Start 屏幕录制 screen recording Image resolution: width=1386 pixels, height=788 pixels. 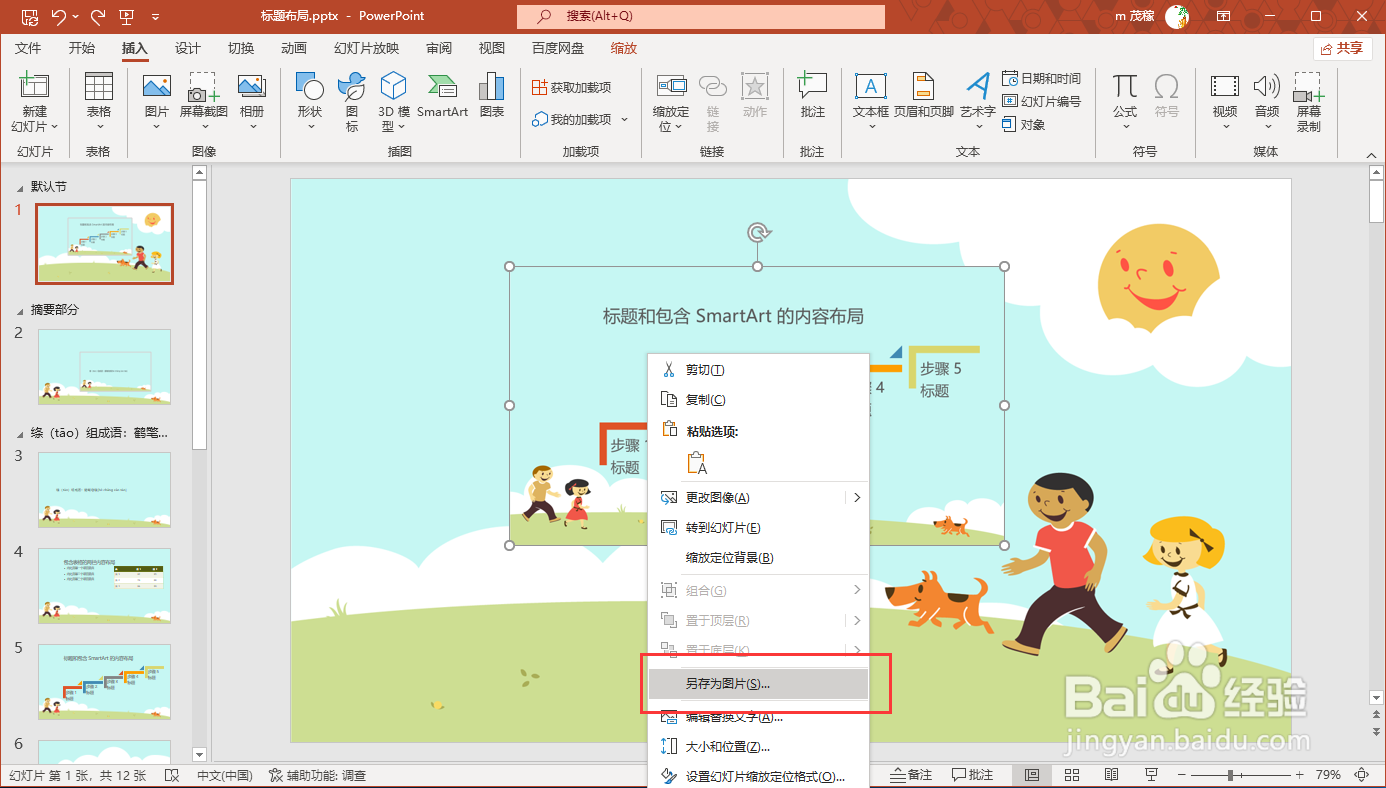pyautogui.click(x=1309, y=87)
